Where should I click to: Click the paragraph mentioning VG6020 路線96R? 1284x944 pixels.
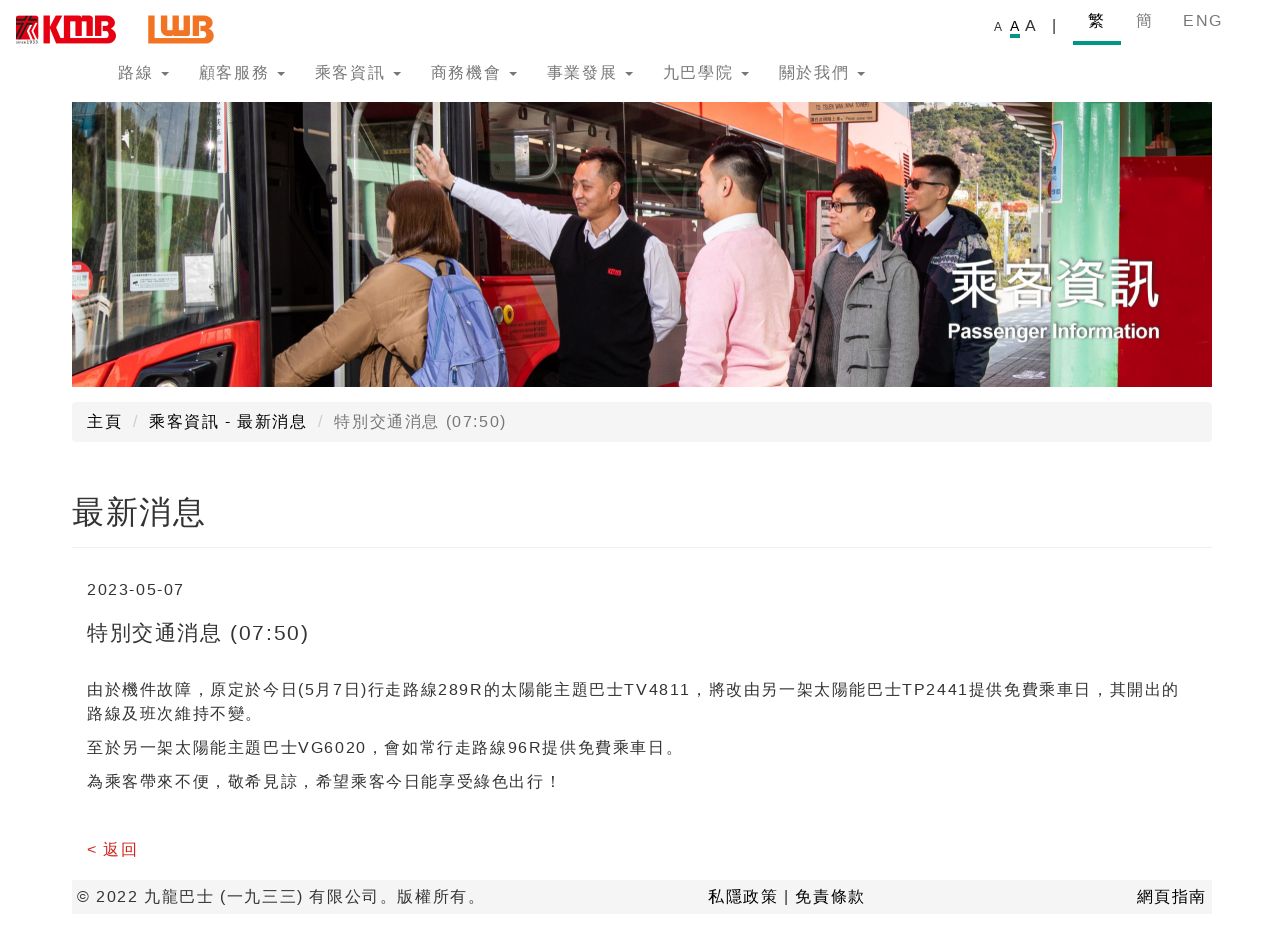pyautogui.click(x=384, y=748)
